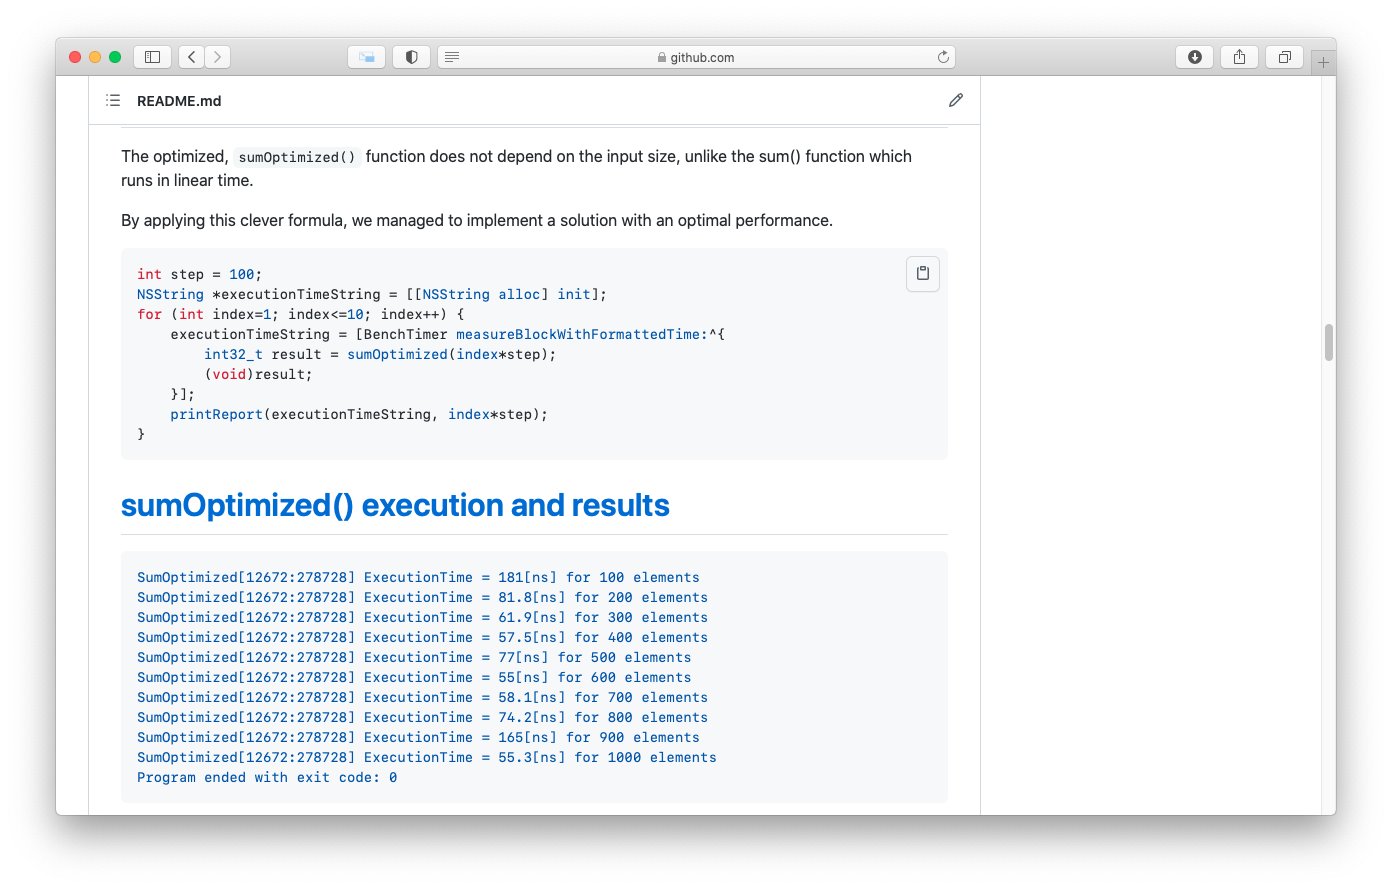Toggle the Safari sidebar panel
The width and height of the screenshot is (1392, 889).
[152, 57]
